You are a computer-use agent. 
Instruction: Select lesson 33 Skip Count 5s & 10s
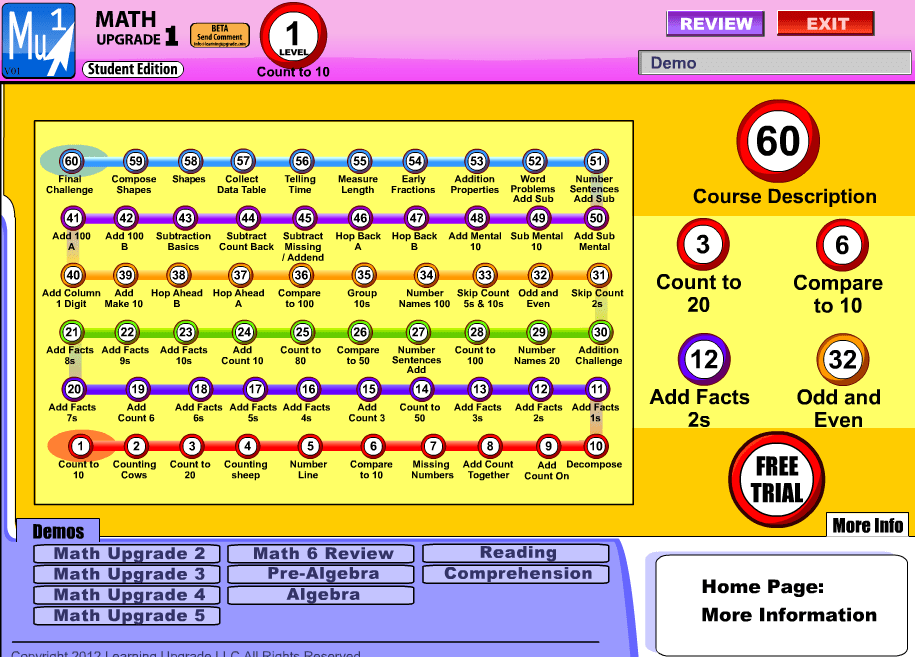tap(485, 275)
